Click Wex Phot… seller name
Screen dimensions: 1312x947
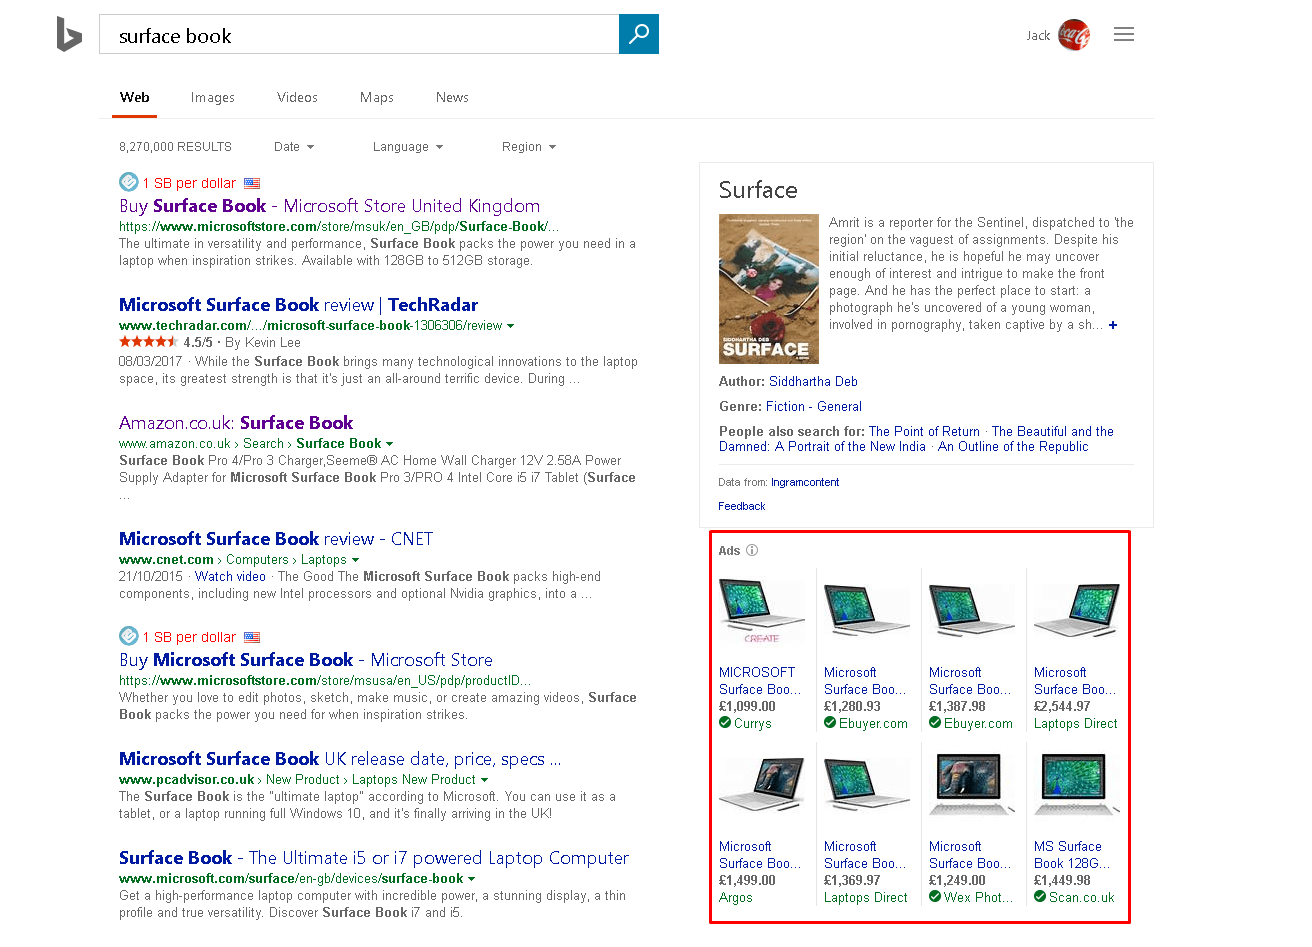click(979, 898)
